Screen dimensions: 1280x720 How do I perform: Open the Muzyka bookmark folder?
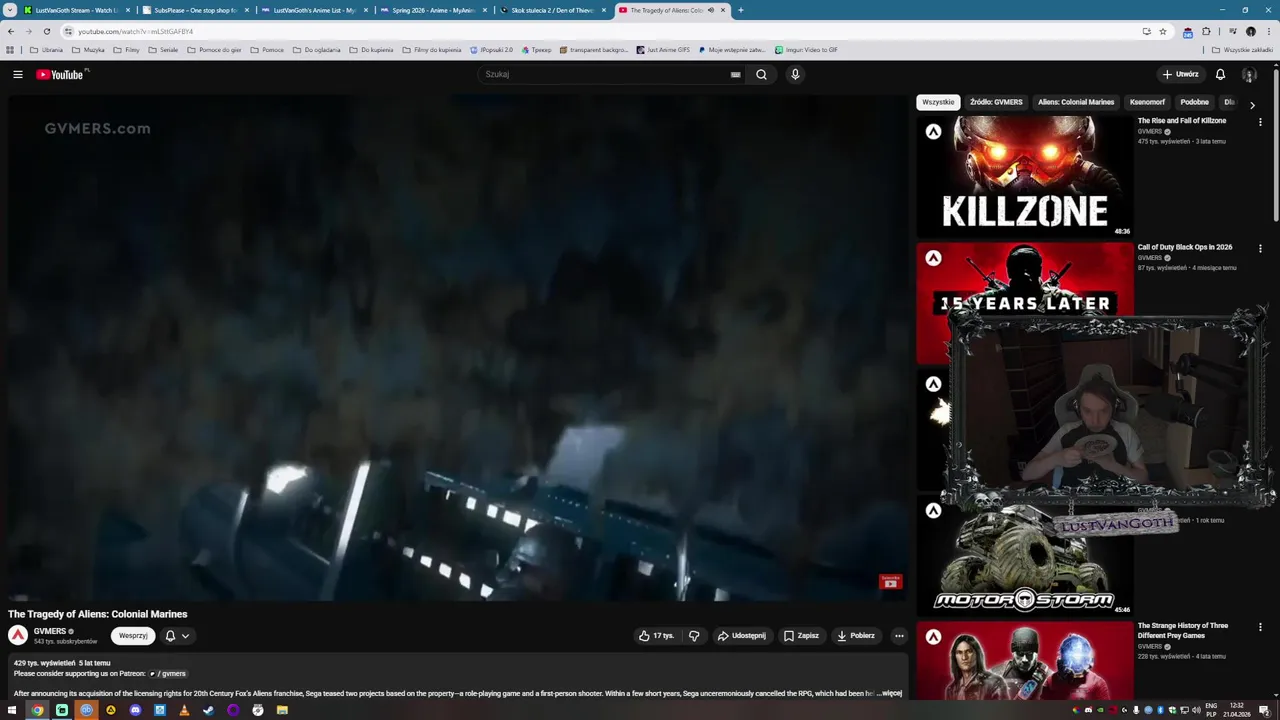tap(88, 49)
